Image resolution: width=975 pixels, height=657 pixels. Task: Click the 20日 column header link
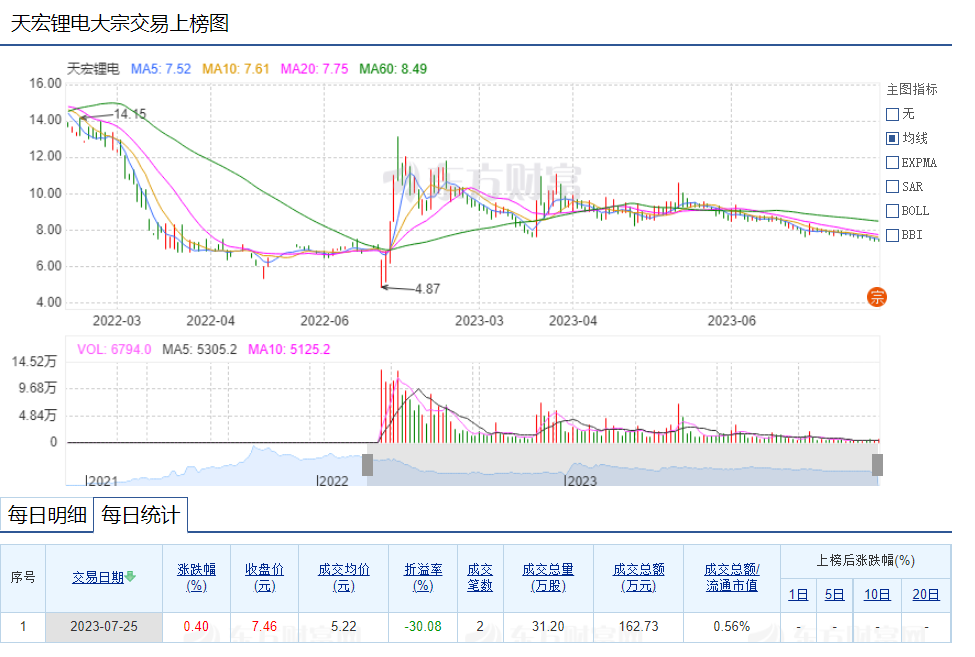click(926, 594)
